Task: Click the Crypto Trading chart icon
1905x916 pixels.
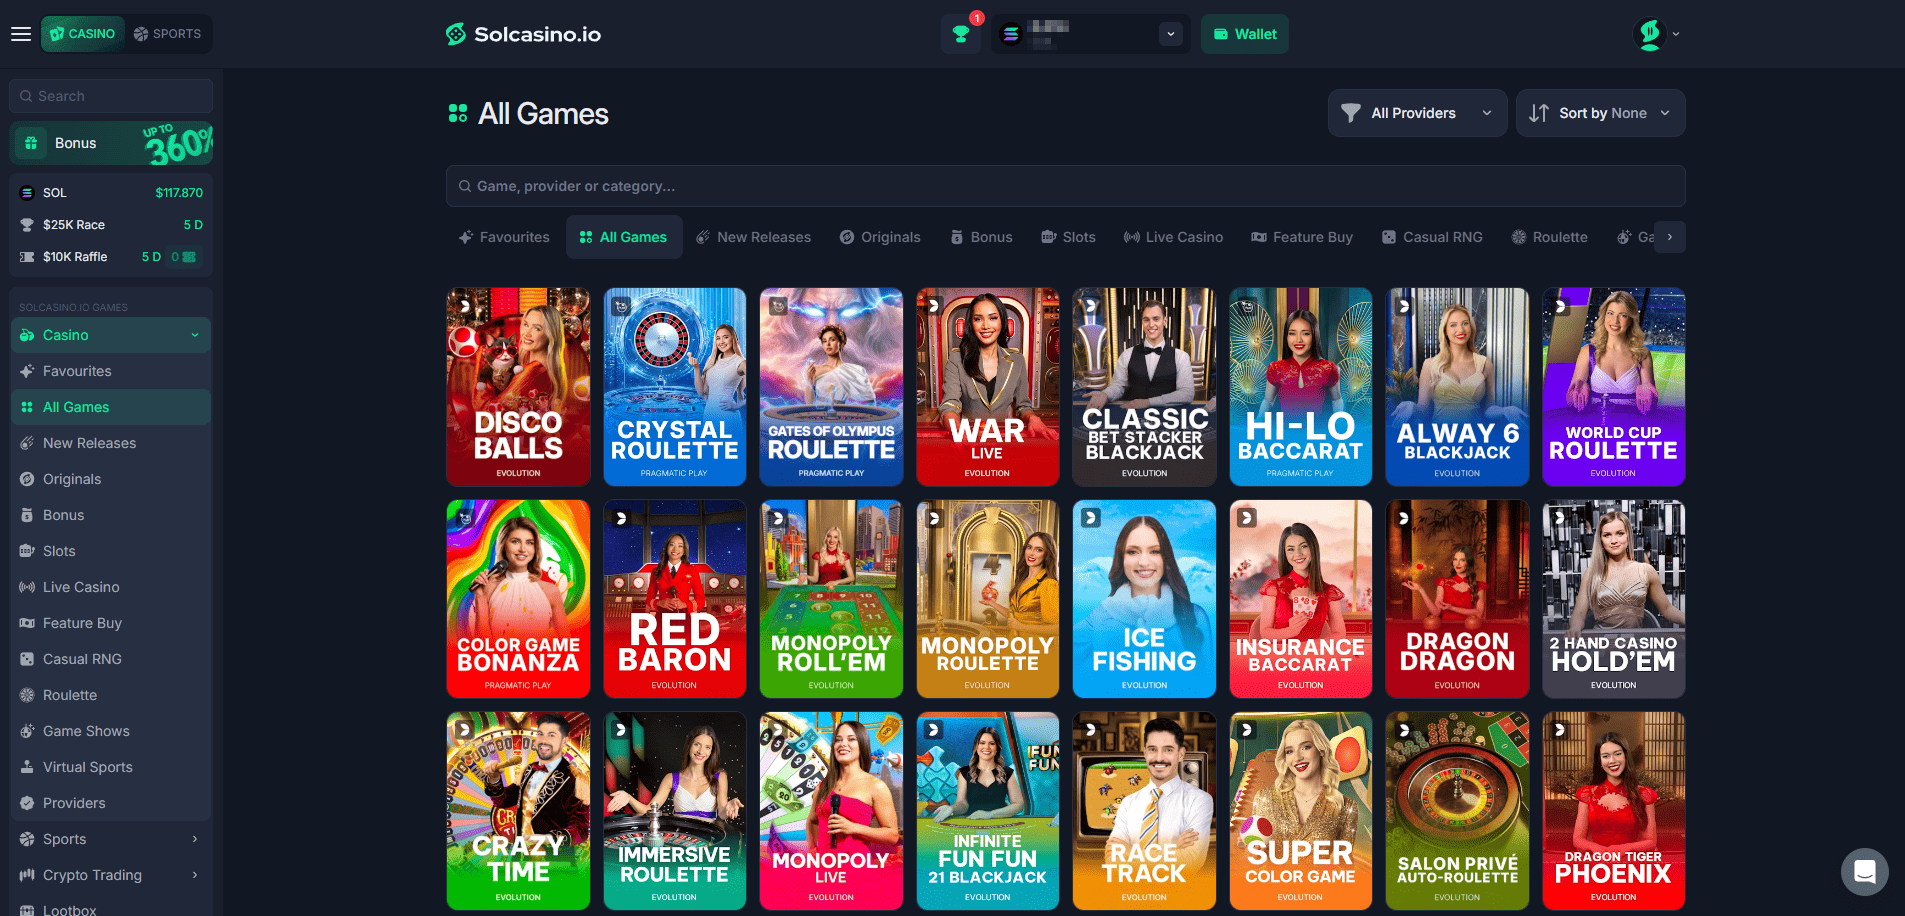Action: tap(27, 875)
